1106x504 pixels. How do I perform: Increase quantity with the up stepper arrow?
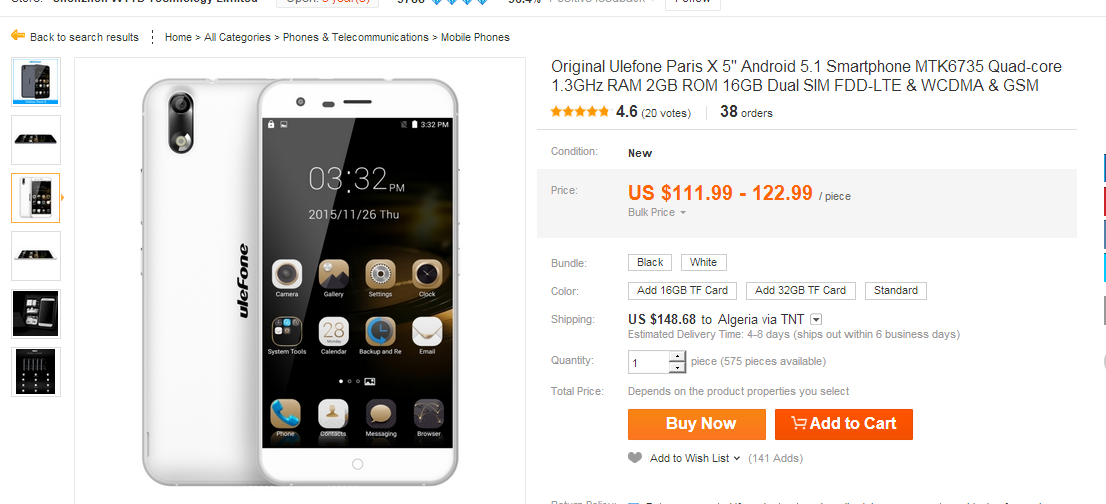click(x=677, y=357)
